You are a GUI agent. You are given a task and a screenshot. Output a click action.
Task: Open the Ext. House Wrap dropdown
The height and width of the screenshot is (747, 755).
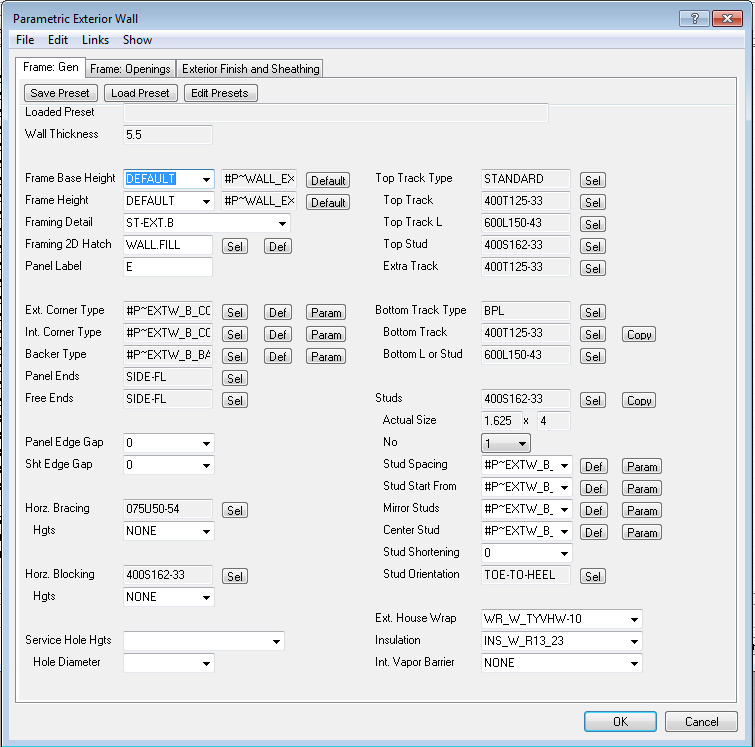pyautogui.click(x=633, y=619)
